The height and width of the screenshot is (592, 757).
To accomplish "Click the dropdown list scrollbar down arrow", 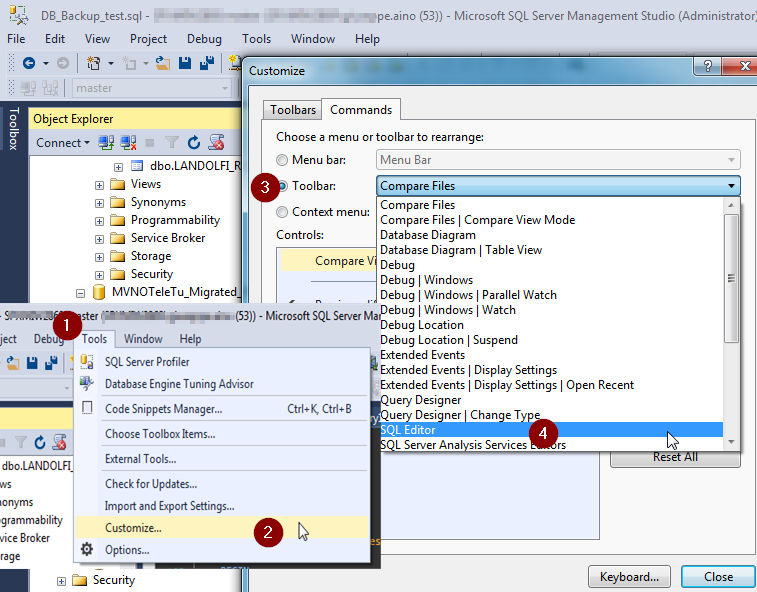I will [x=731, y=442].
